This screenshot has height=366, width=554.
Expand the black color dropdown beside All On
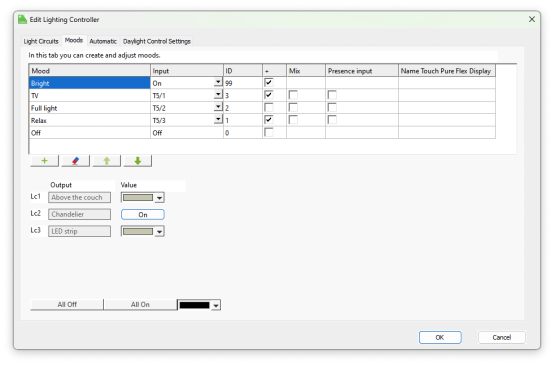(x=216, y=305)
